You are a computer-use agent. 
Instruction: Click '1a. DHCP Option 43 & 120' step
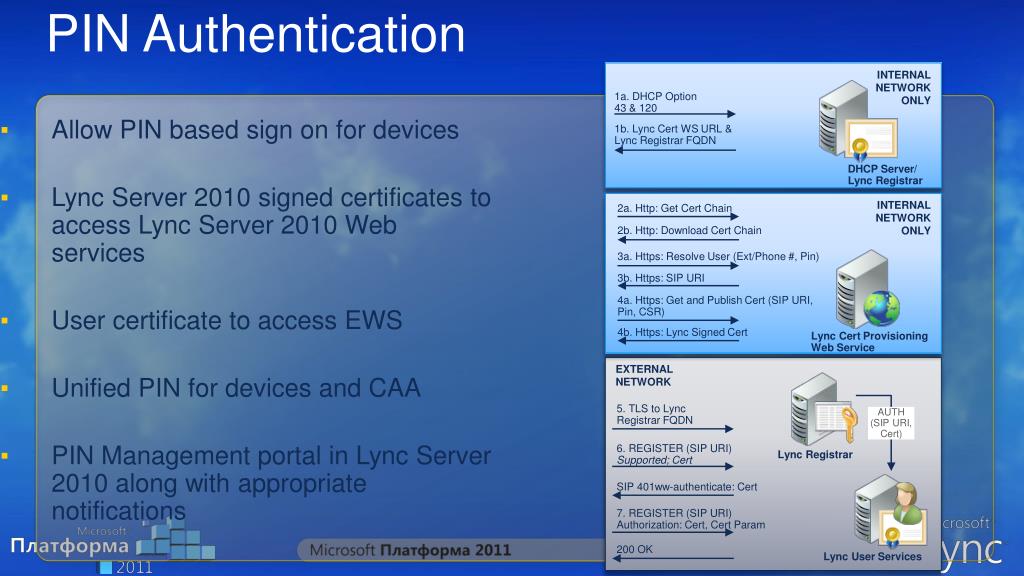pos(656,102)
